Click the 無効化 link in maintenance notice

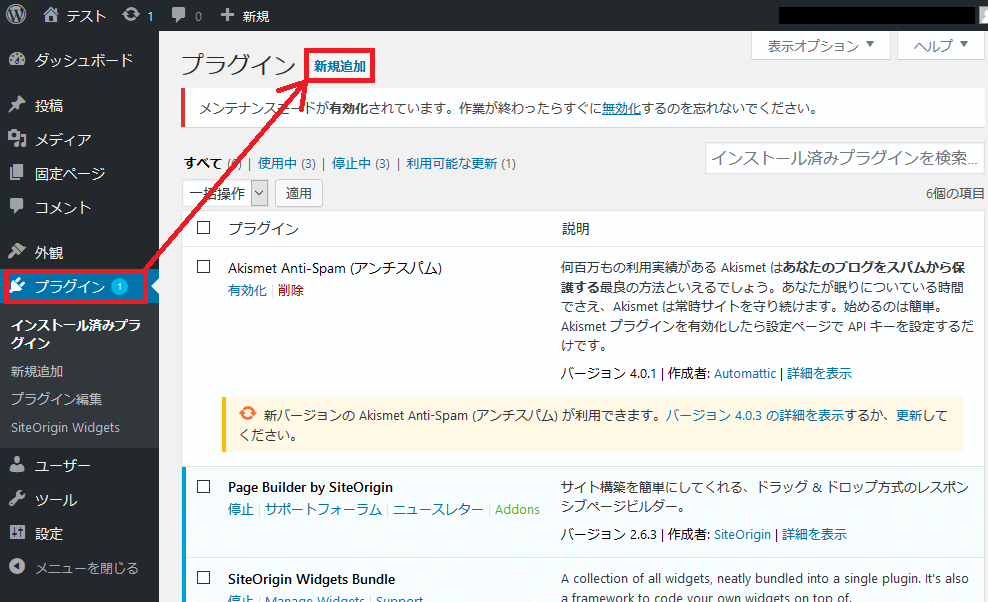621,108
